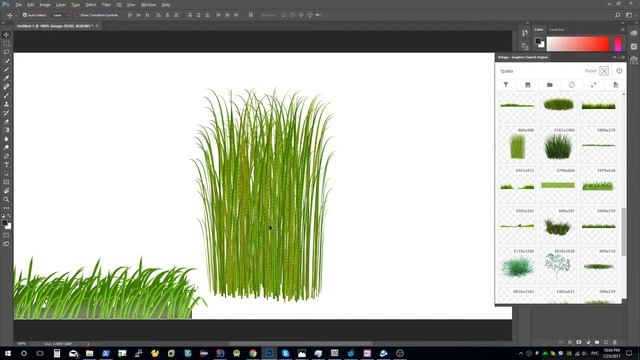
Task: Click the Auto-Align Layers icon
Action: tap(251, 15)
